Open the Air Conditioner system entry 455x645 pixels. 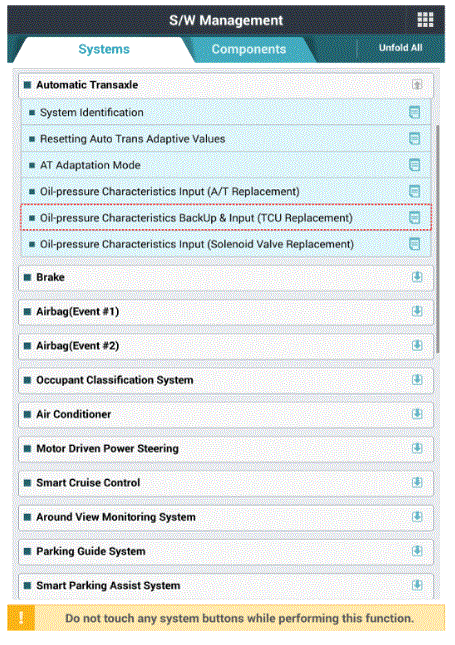point(226,414)
